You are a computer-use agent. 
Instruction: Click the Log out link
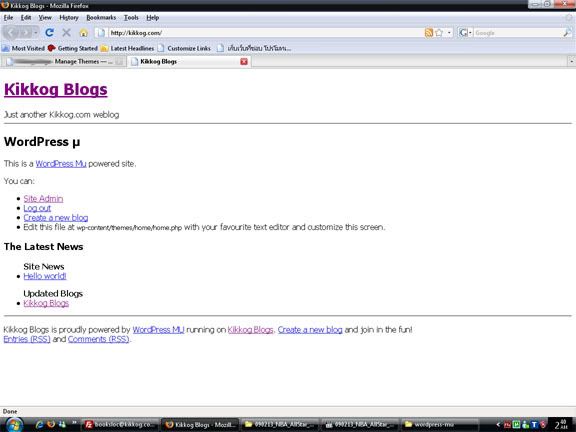pos(37,208)
